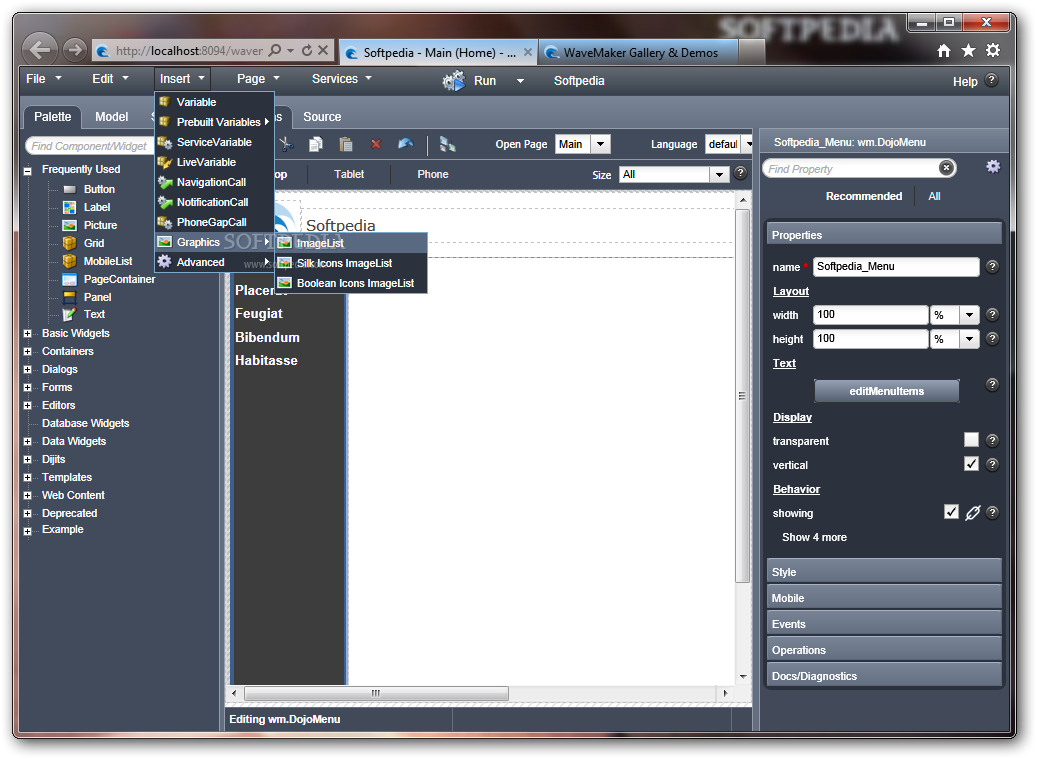
Task: Click help icon next to width property
Action: pyautogui.click(x=992, y=315)
